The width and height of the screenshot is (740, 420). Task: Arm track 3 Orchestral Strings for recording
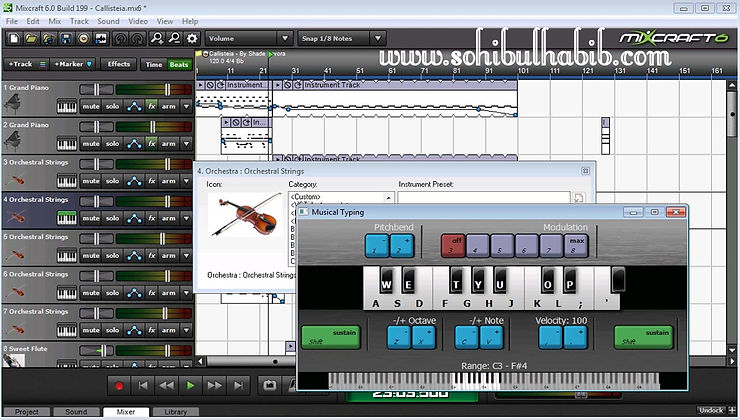click(168, 181)
